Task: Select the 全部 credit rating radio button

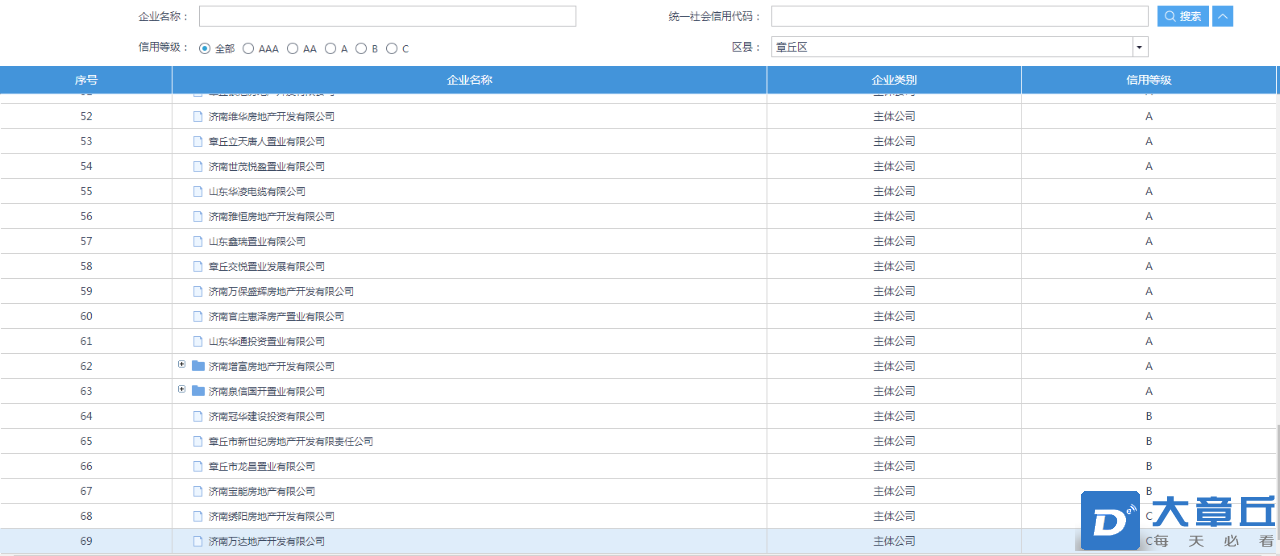Action: click(x=205, y=48)
